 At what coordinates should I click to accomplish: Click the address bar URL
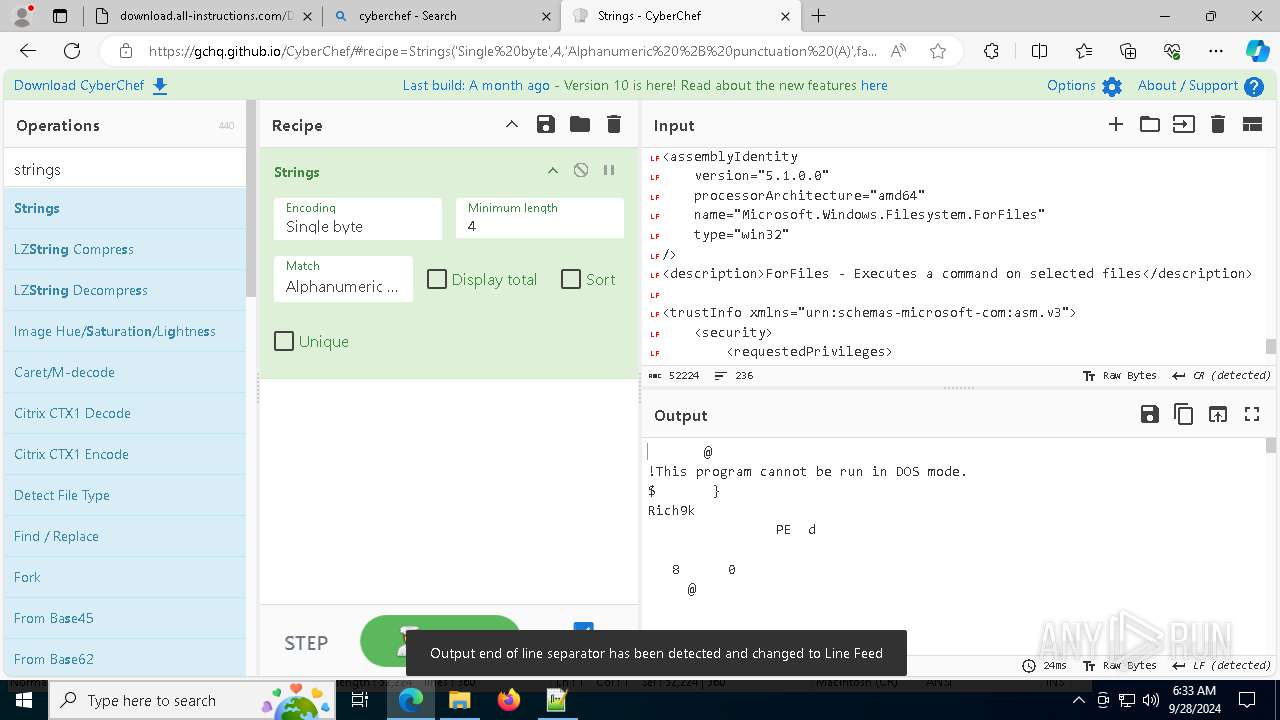[513, 51]
